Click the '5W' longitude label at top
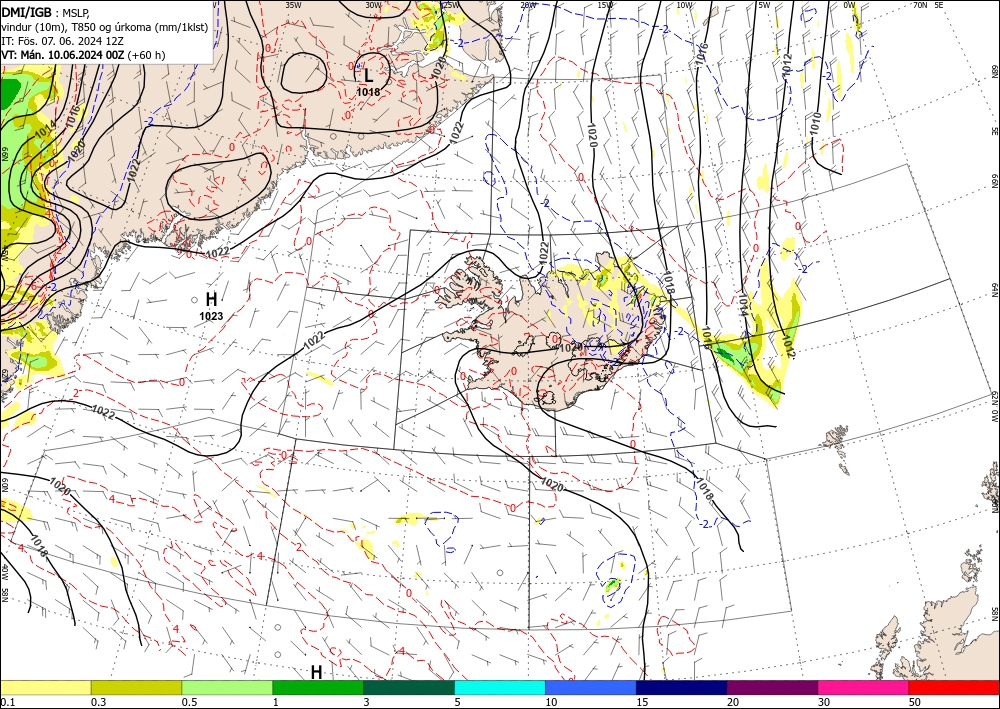Viewport: 1000px width, 709px height. tap(764, 5)
